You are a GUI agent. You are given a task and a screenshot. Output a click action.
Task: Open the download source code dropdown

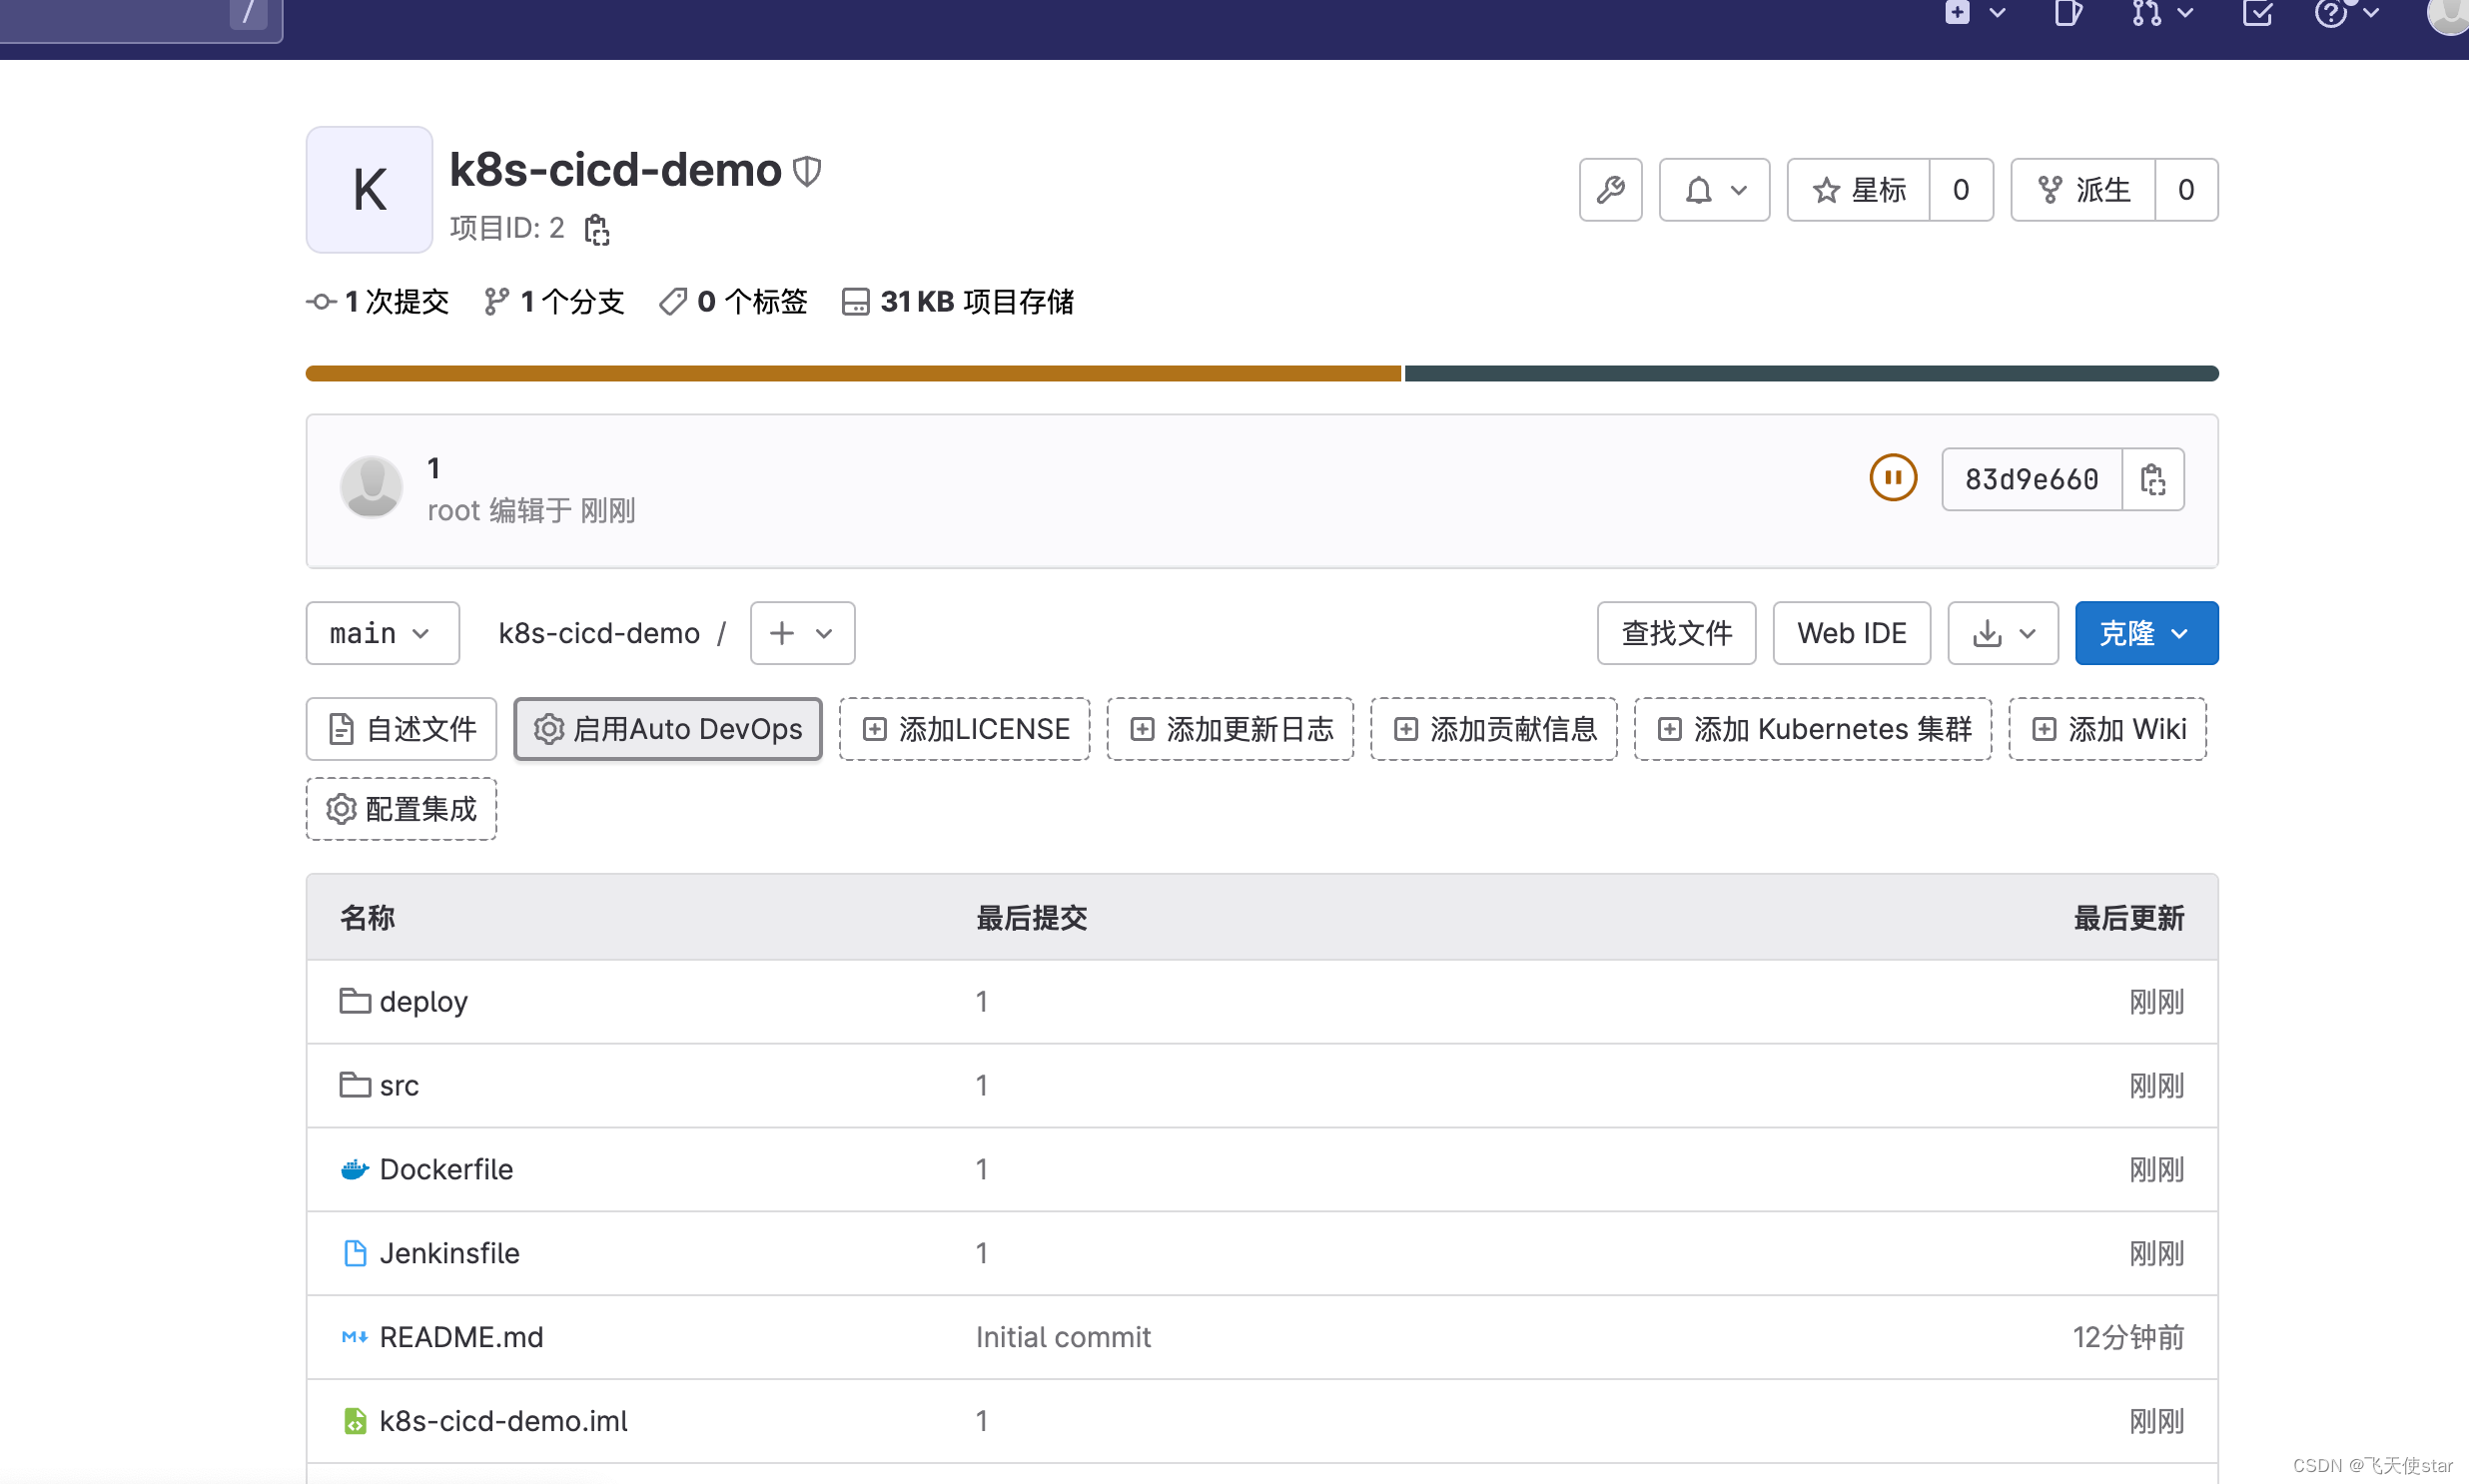[2003, 633]
